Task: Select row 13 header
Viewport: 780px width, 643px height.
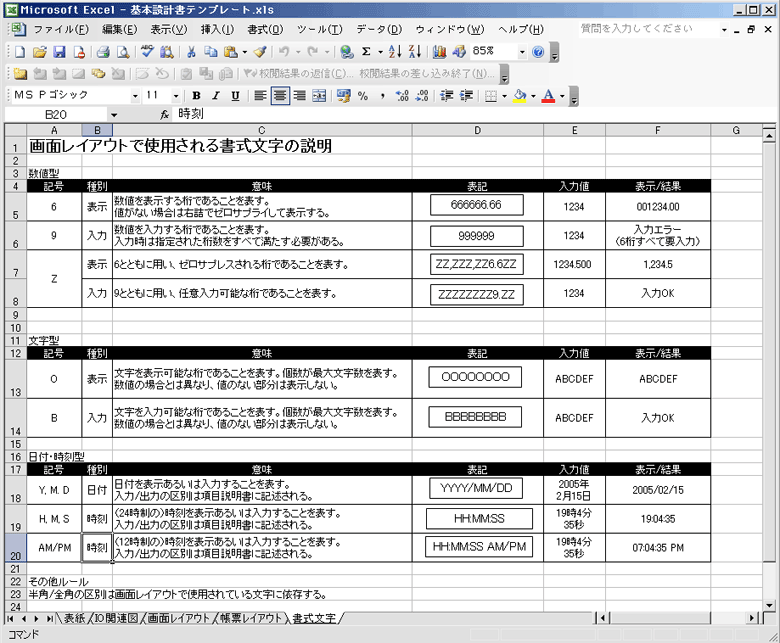Action: point(15,379)
